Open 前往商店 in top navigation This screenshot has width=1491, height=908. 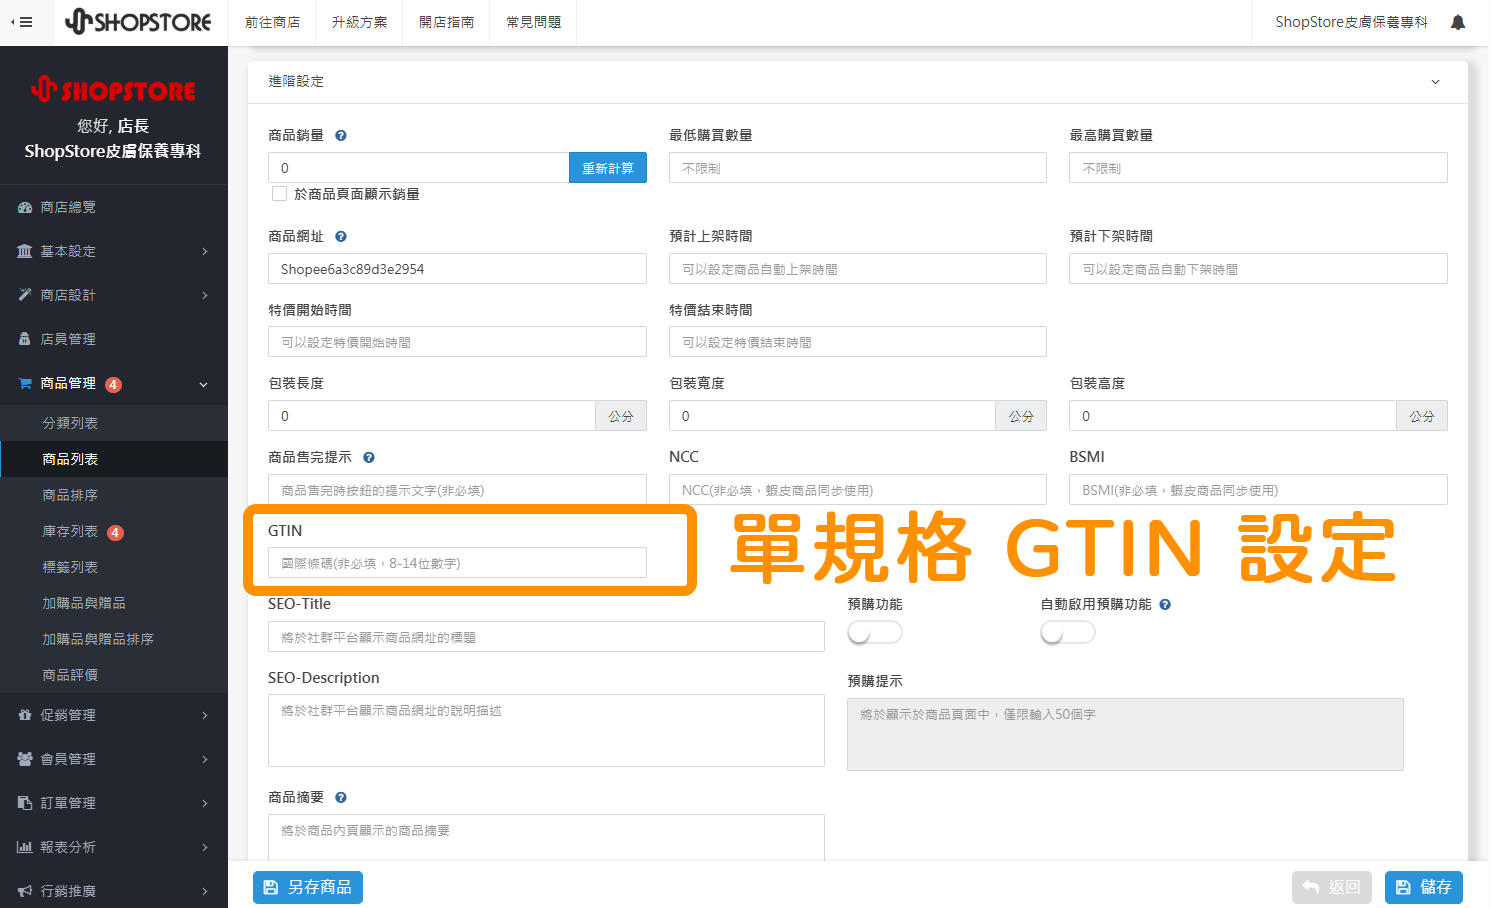pyautogui.click(x=272, y=22)
